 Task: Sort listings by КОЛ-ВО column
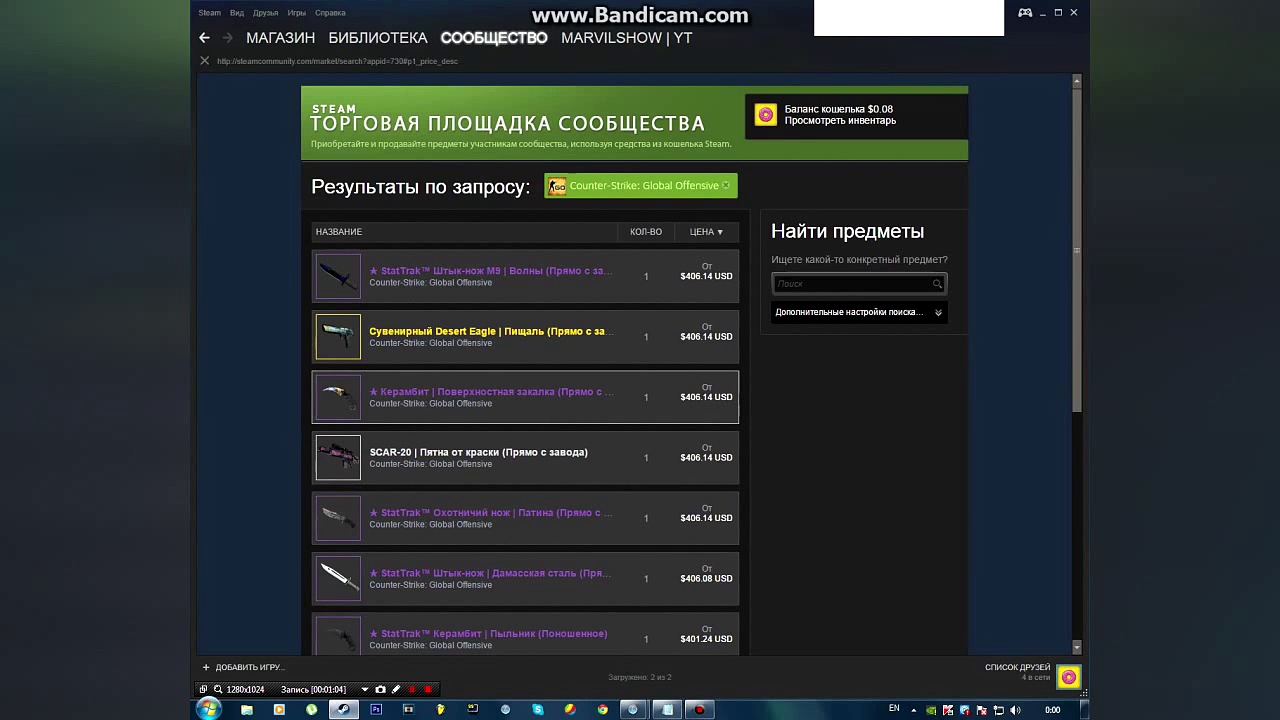point(646,232)
